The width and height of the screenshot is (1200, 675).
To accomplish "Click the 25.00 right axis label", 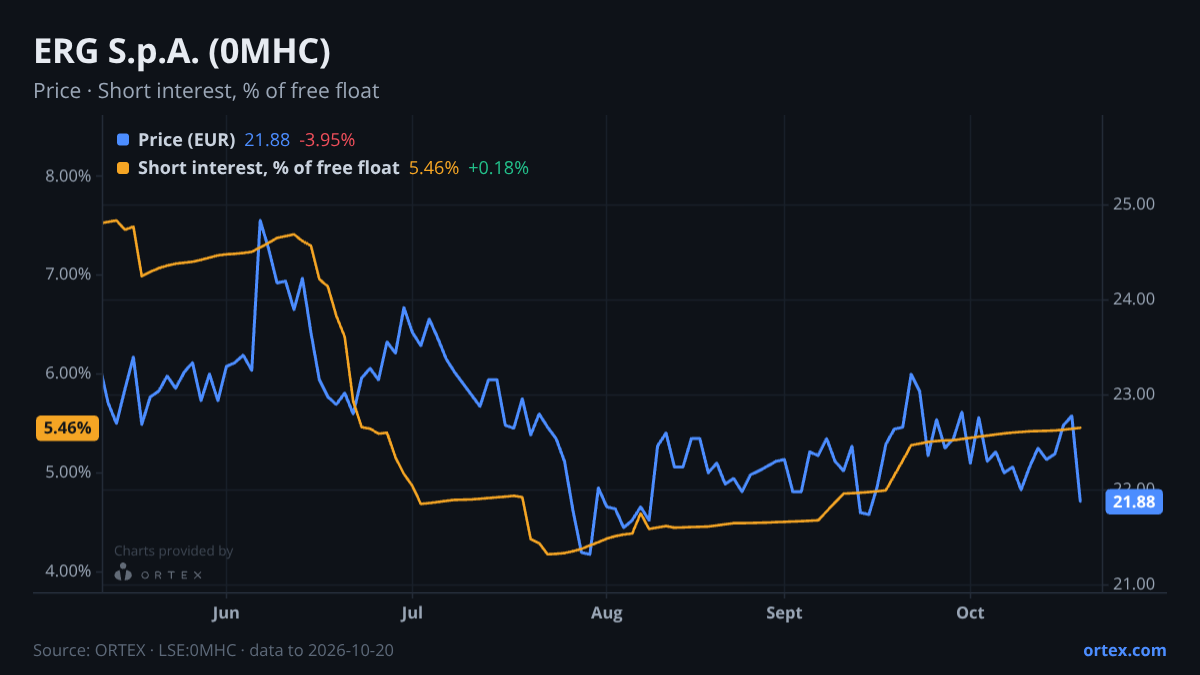I will 1134,204.
